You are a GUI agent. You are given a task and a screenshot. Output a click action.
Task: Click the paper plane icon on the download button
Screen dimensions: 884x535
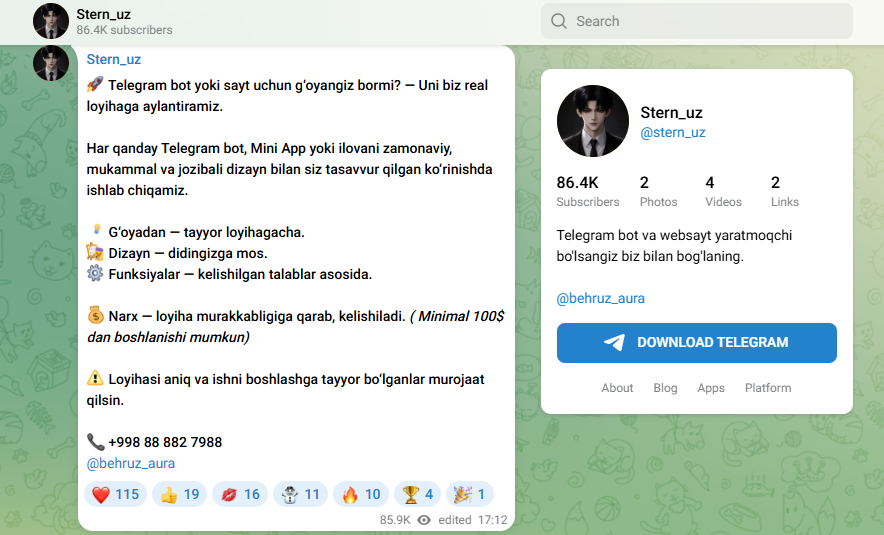click(x=615, y=342)
